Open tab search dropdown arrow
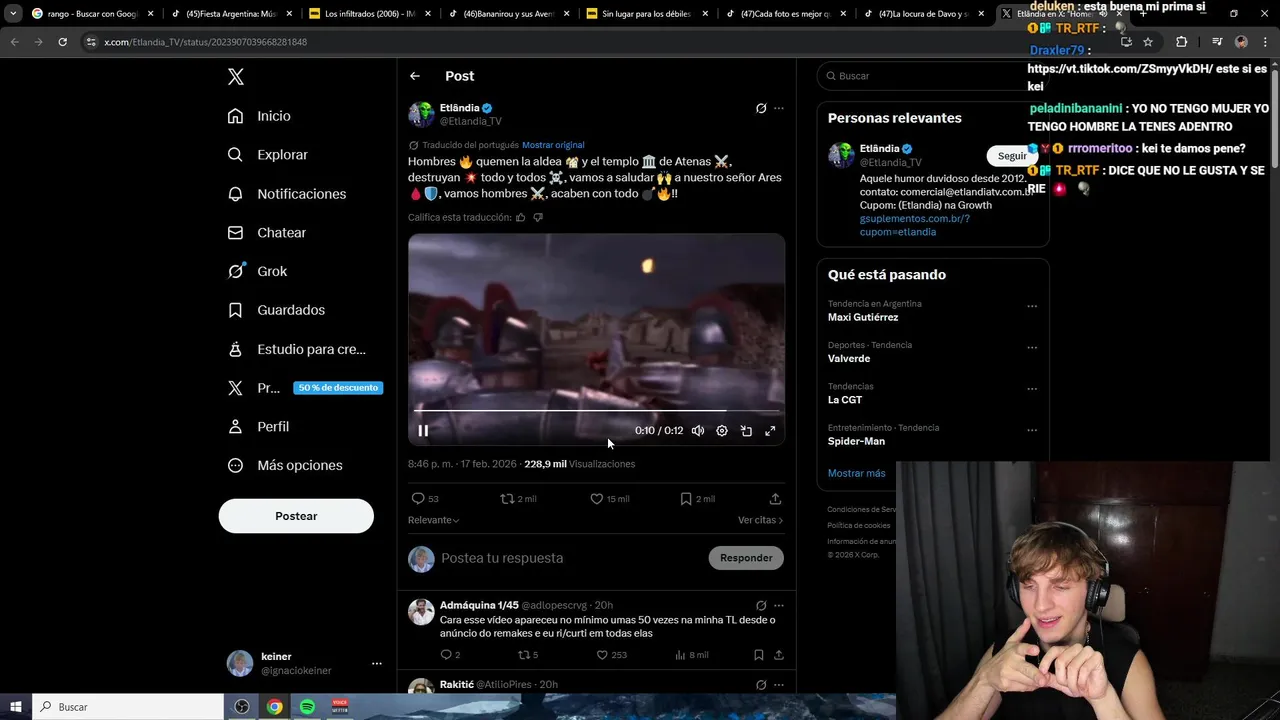Image resolution: width=1280 pixels, height=720 pixels. (13, 14)
